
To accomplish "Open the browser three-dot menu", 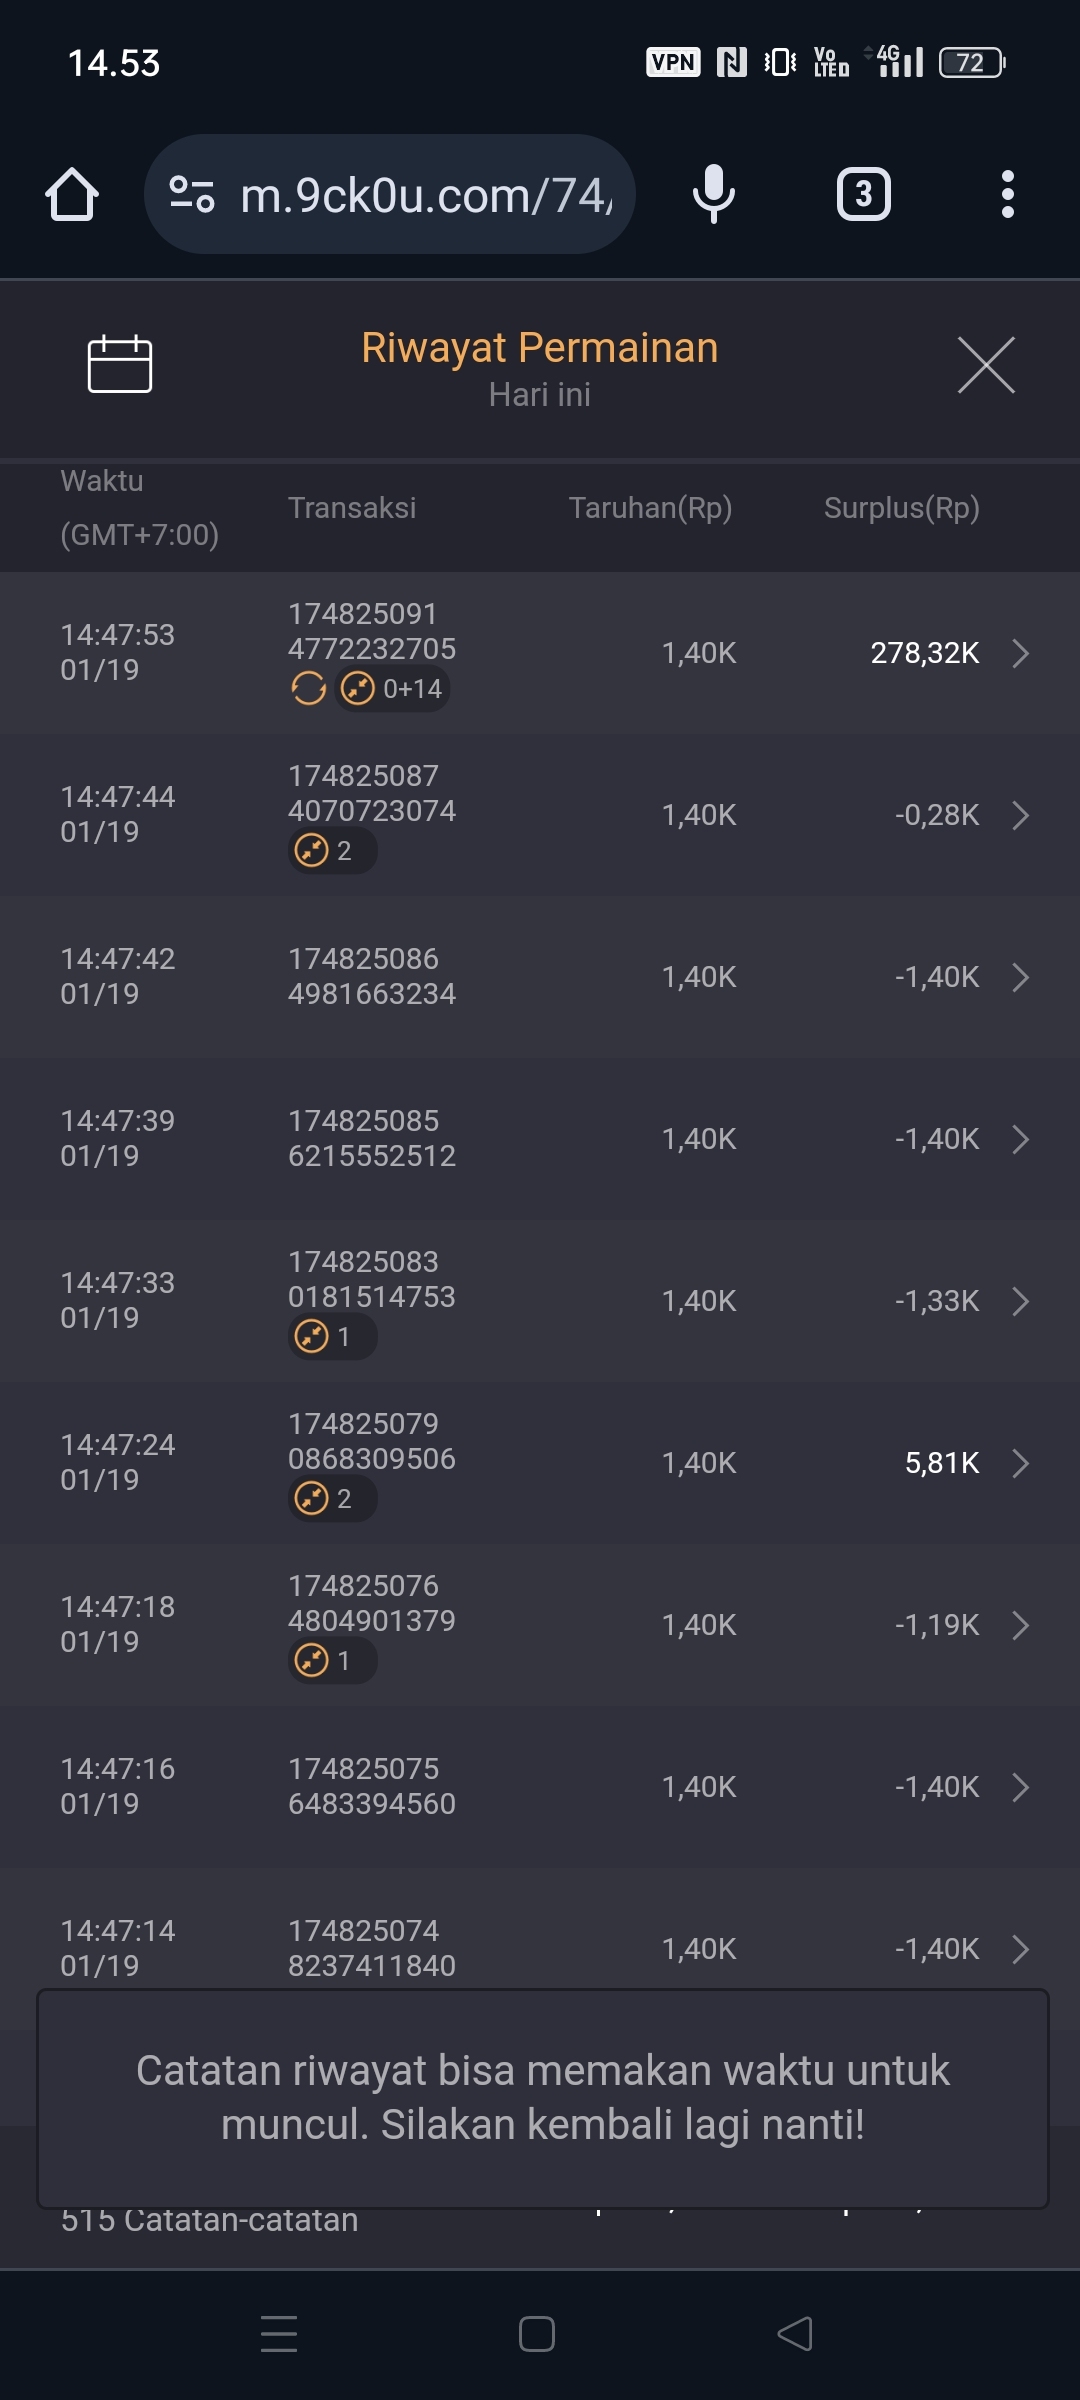I will point(1007,194).
